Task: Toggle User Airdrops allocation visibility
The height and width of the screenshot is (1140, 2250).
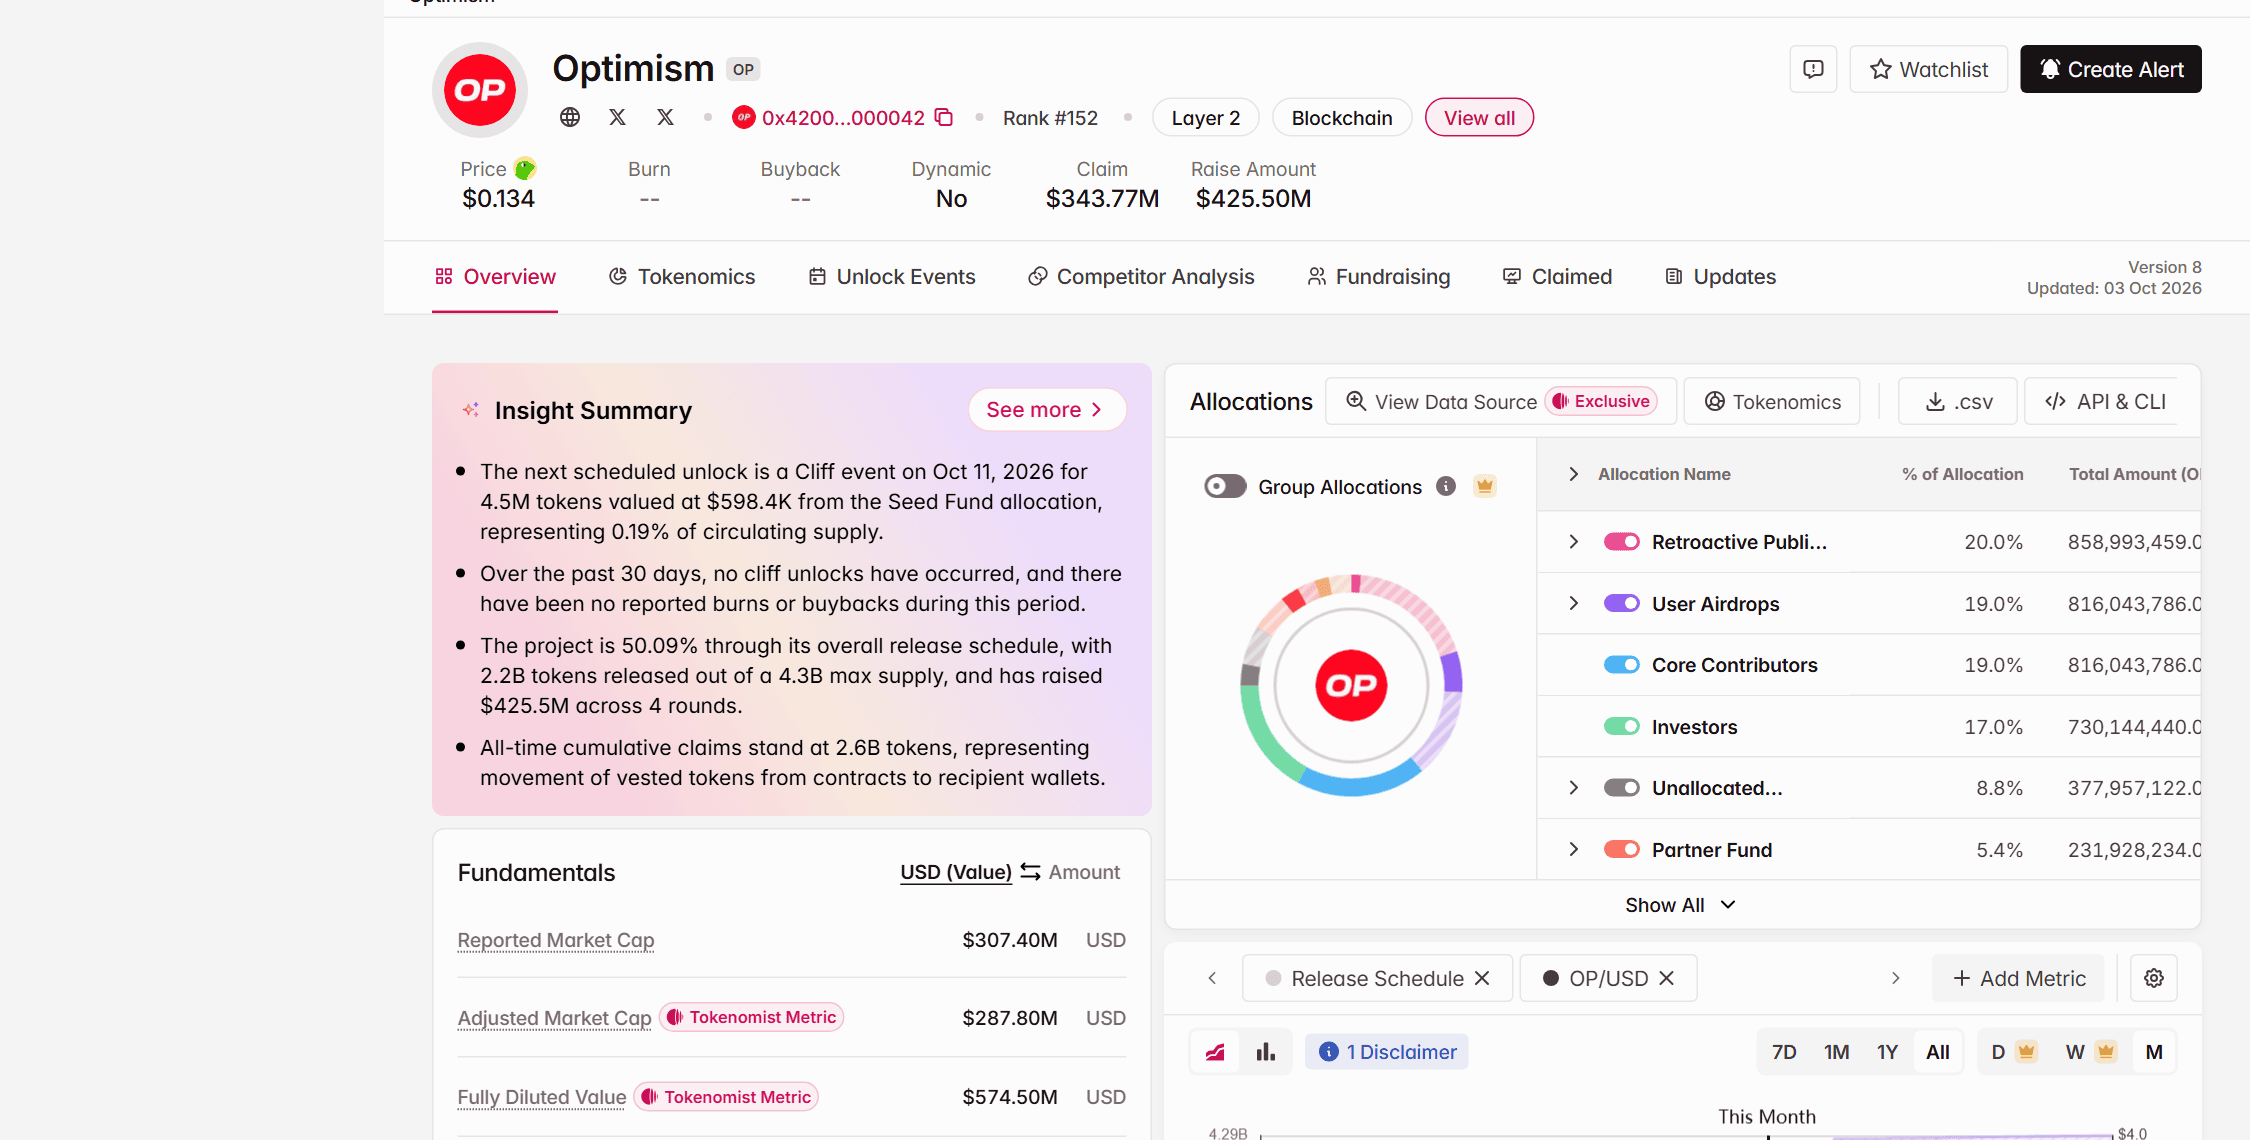Action: click(1622, 603)
